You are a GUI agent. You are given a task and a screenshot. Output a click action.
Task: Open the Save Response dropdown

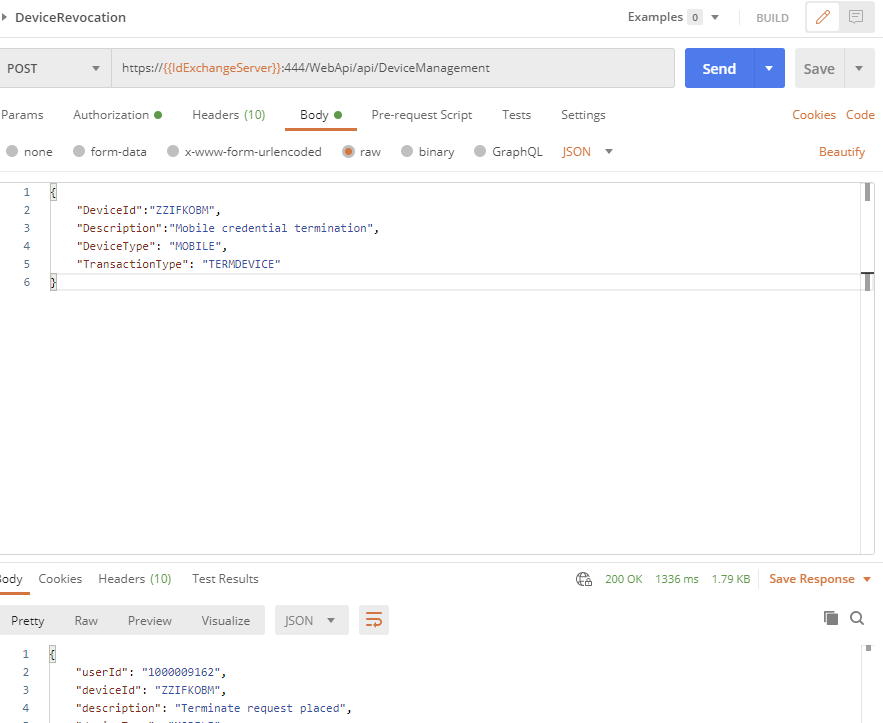pyautogui.click(x=820, y=579)
